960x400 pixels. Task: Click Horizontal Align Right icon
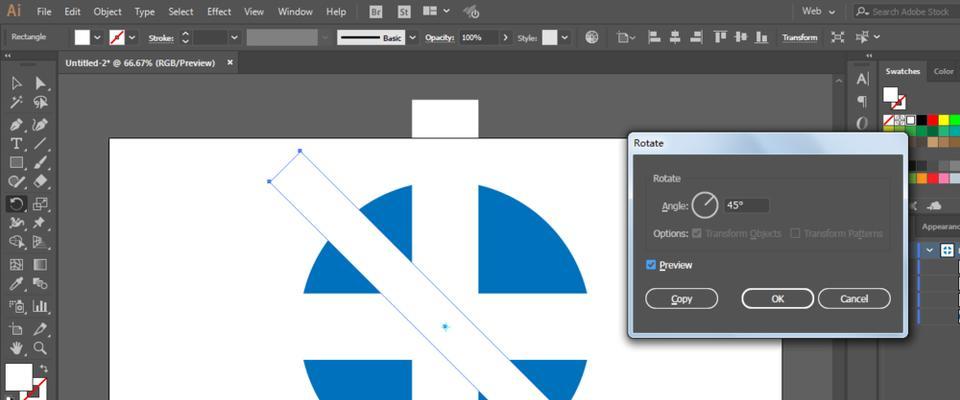pos(696,37)
